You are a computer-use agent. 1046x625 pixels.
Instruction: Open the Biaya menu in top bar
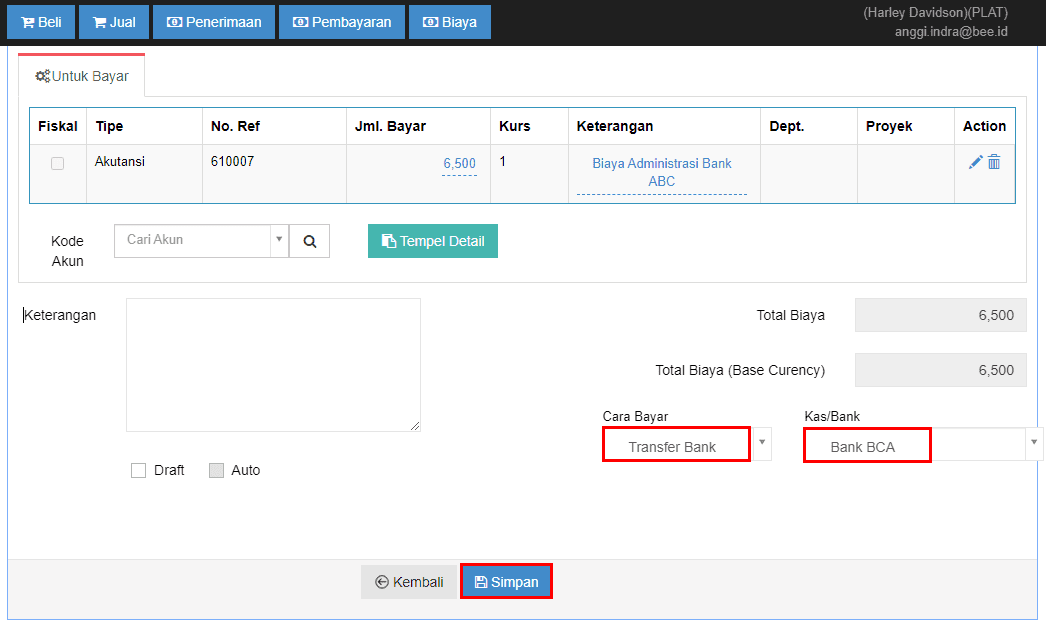450,22
